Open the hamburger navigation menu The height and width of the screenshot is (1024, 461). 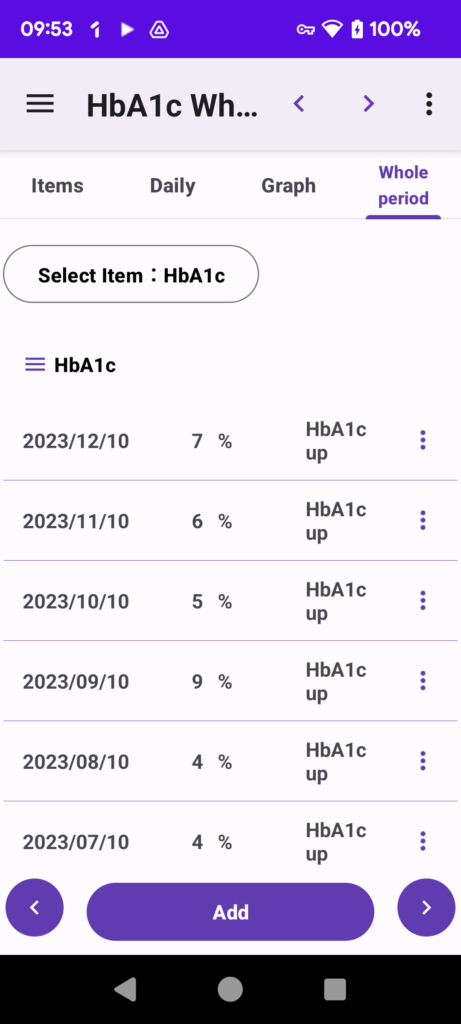40,104
